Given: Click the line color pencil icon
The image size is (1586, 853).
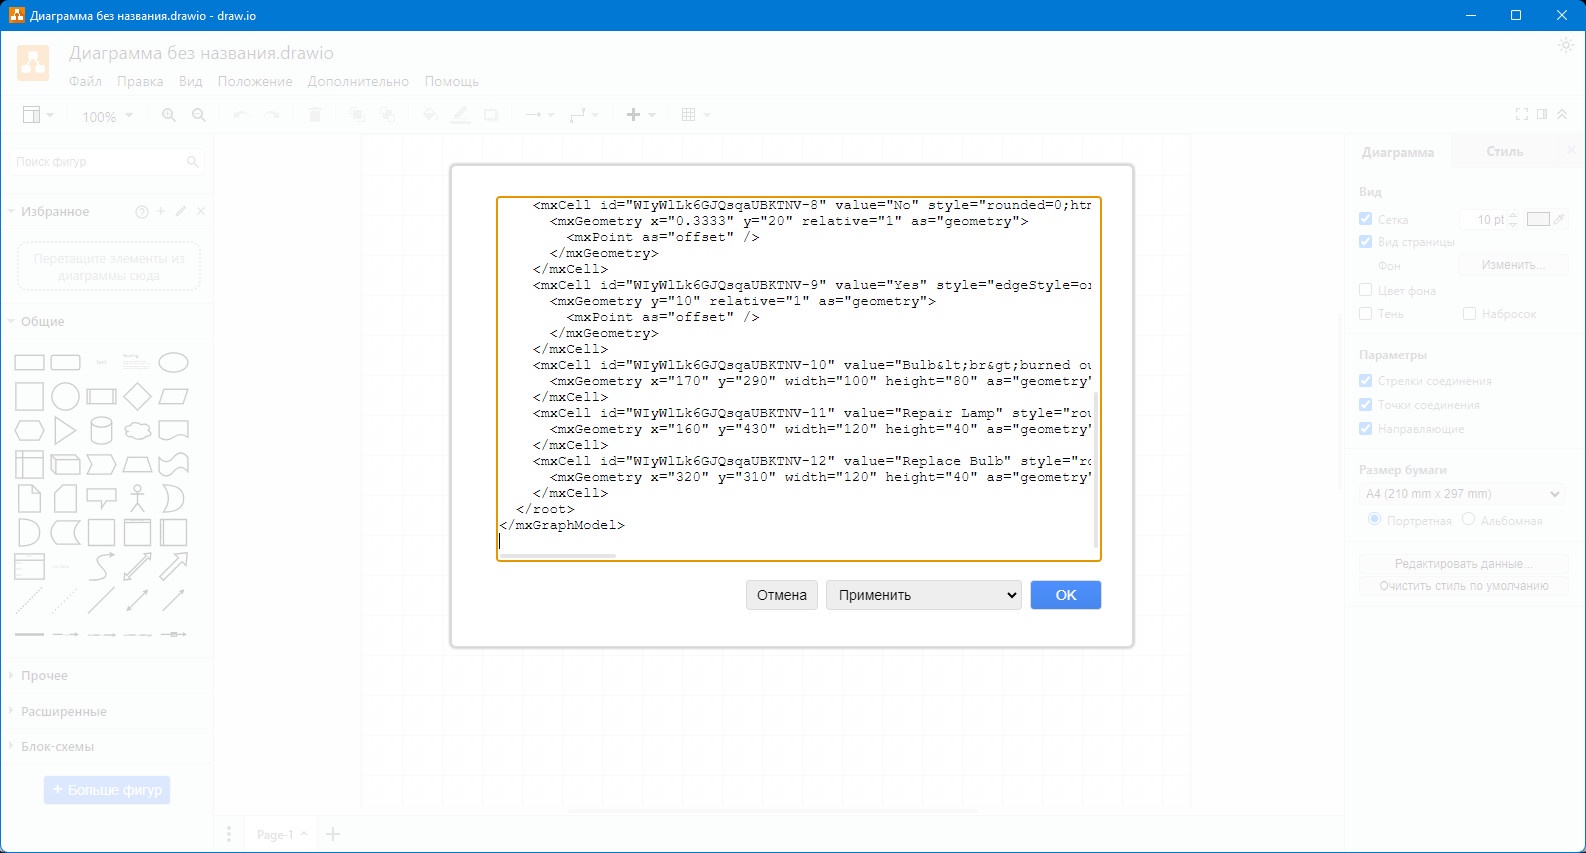Looking at the screenshot, I should coord(460,115).
